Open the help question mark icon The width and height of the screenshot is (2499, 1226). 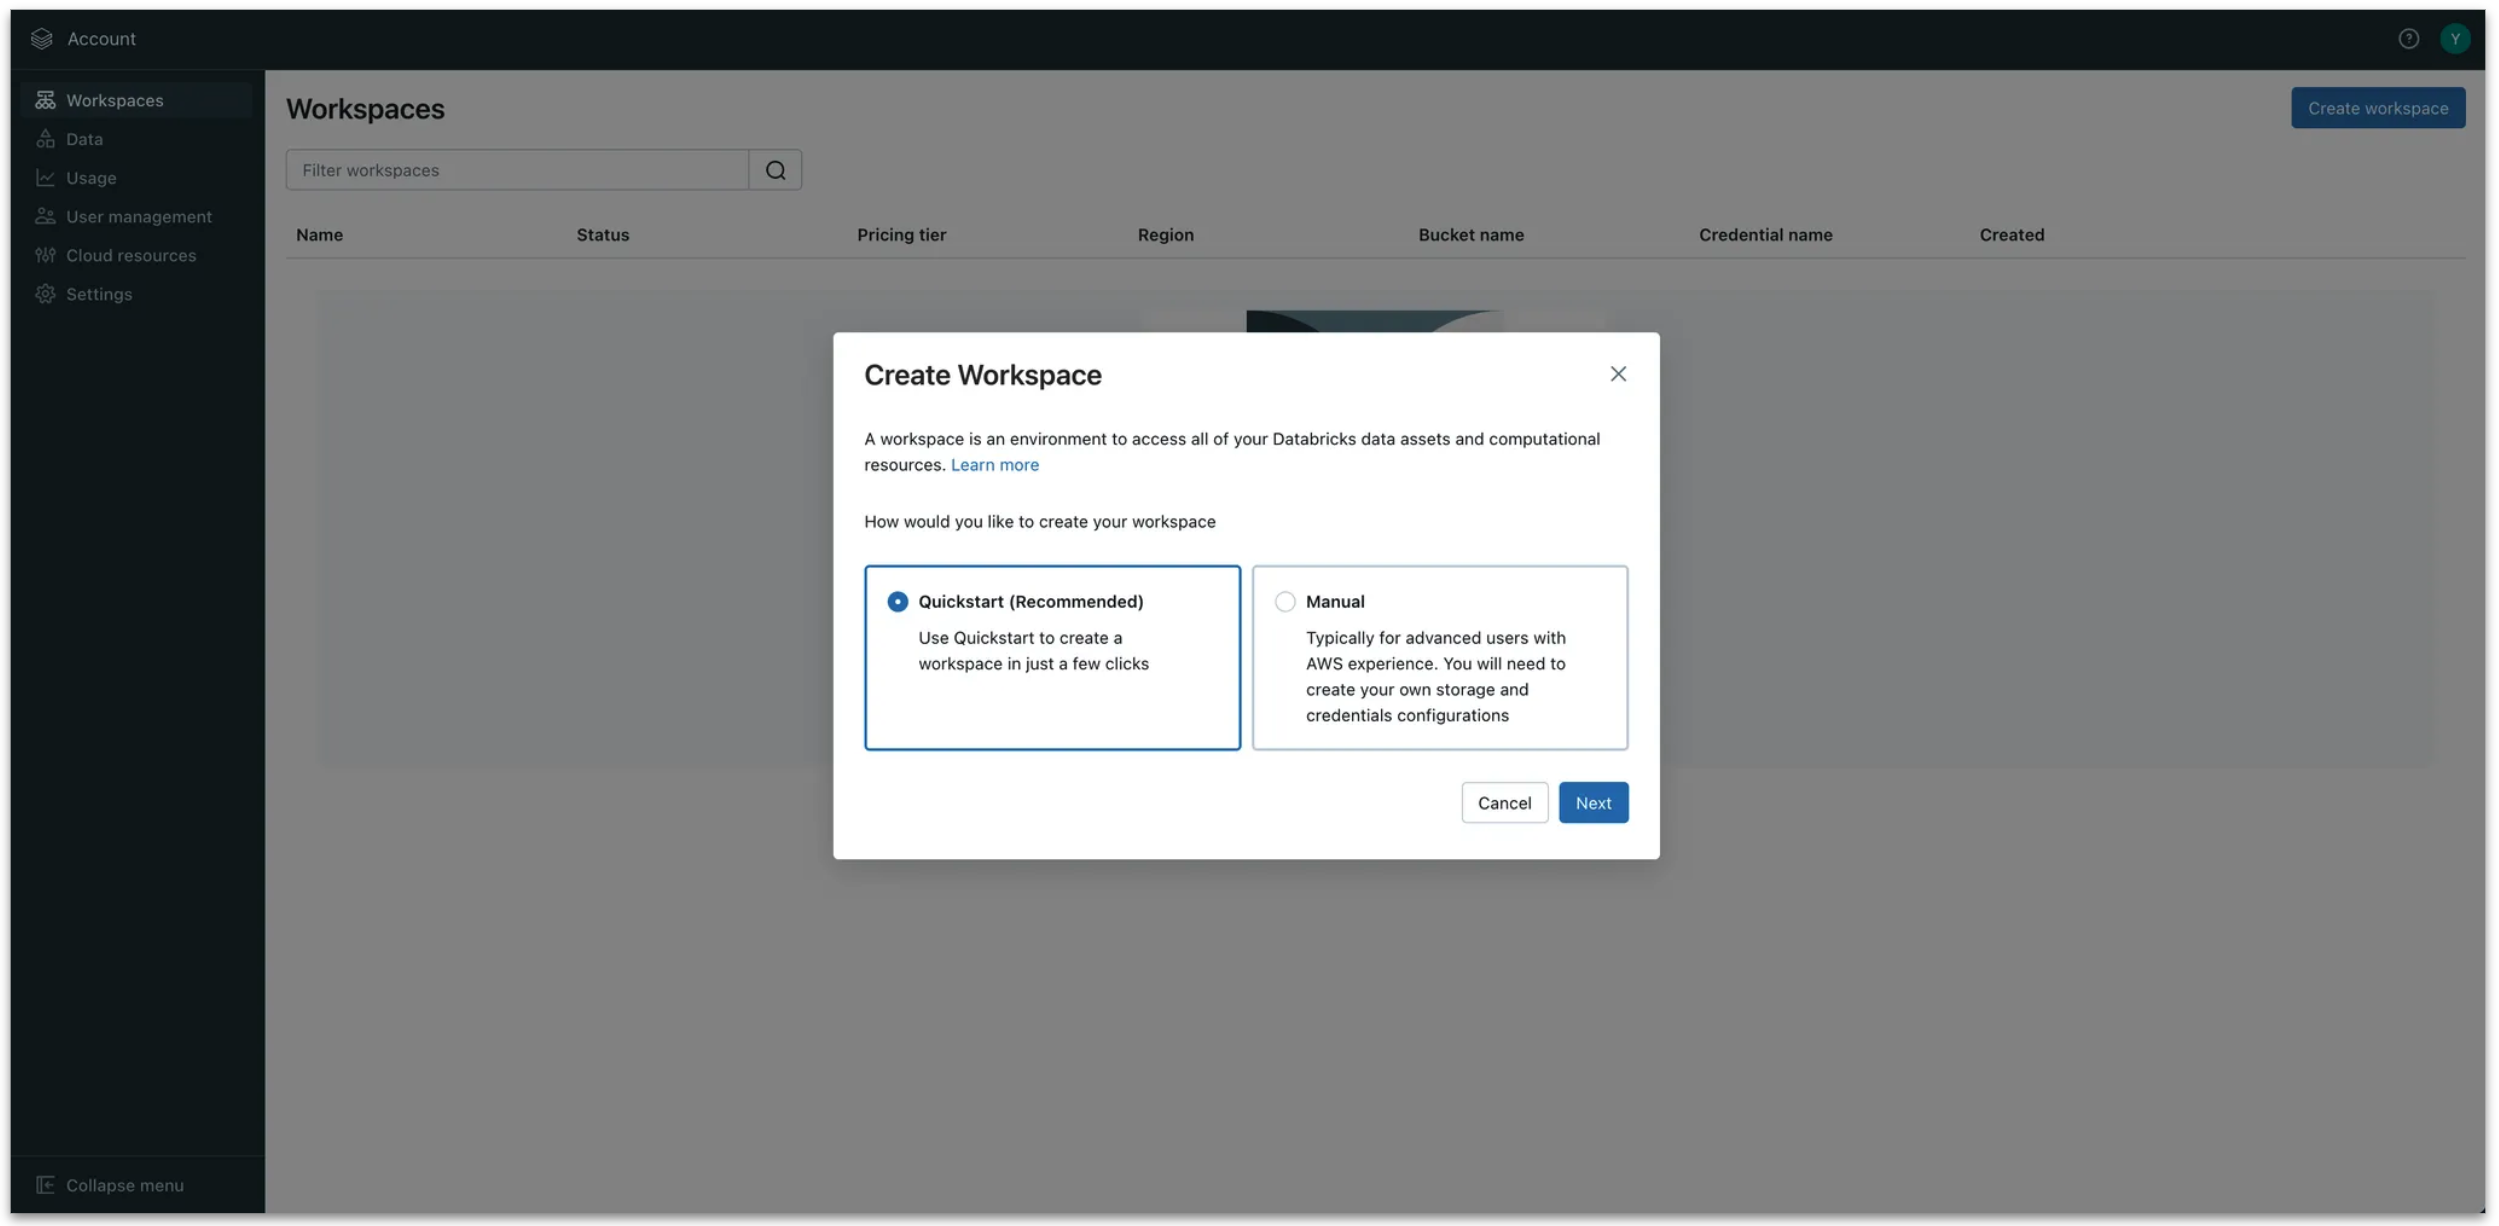[2408, 39]
